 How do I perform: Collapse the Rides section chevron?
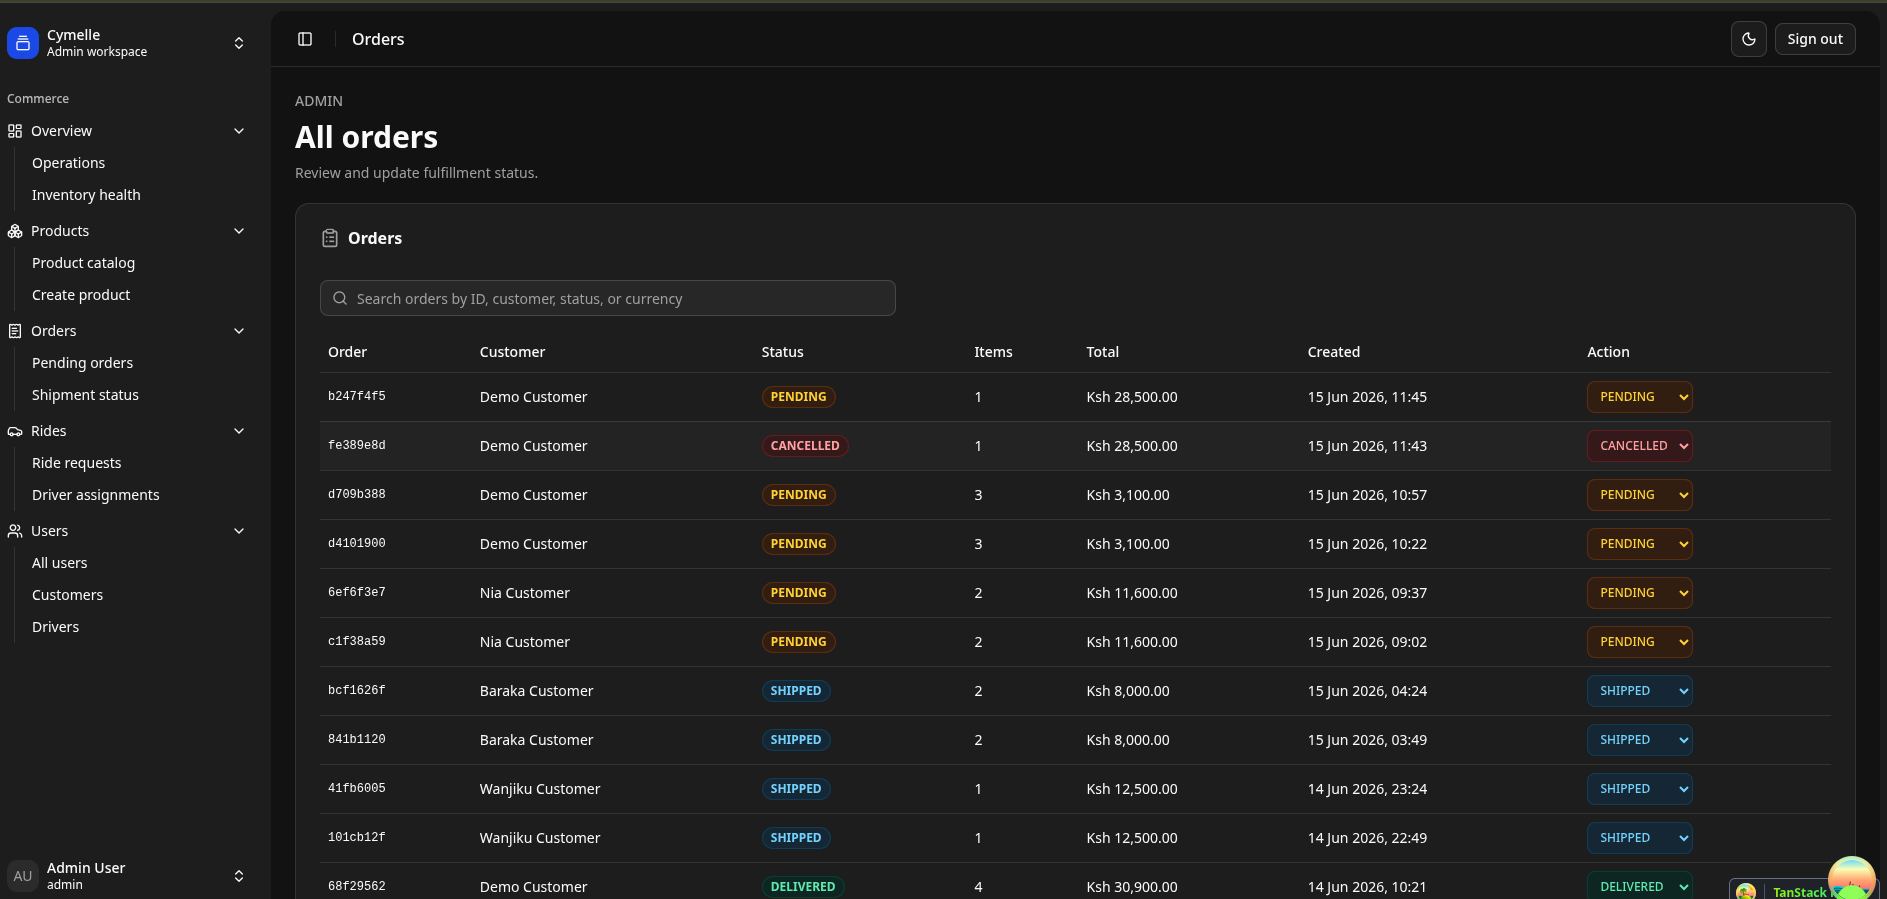239,431
